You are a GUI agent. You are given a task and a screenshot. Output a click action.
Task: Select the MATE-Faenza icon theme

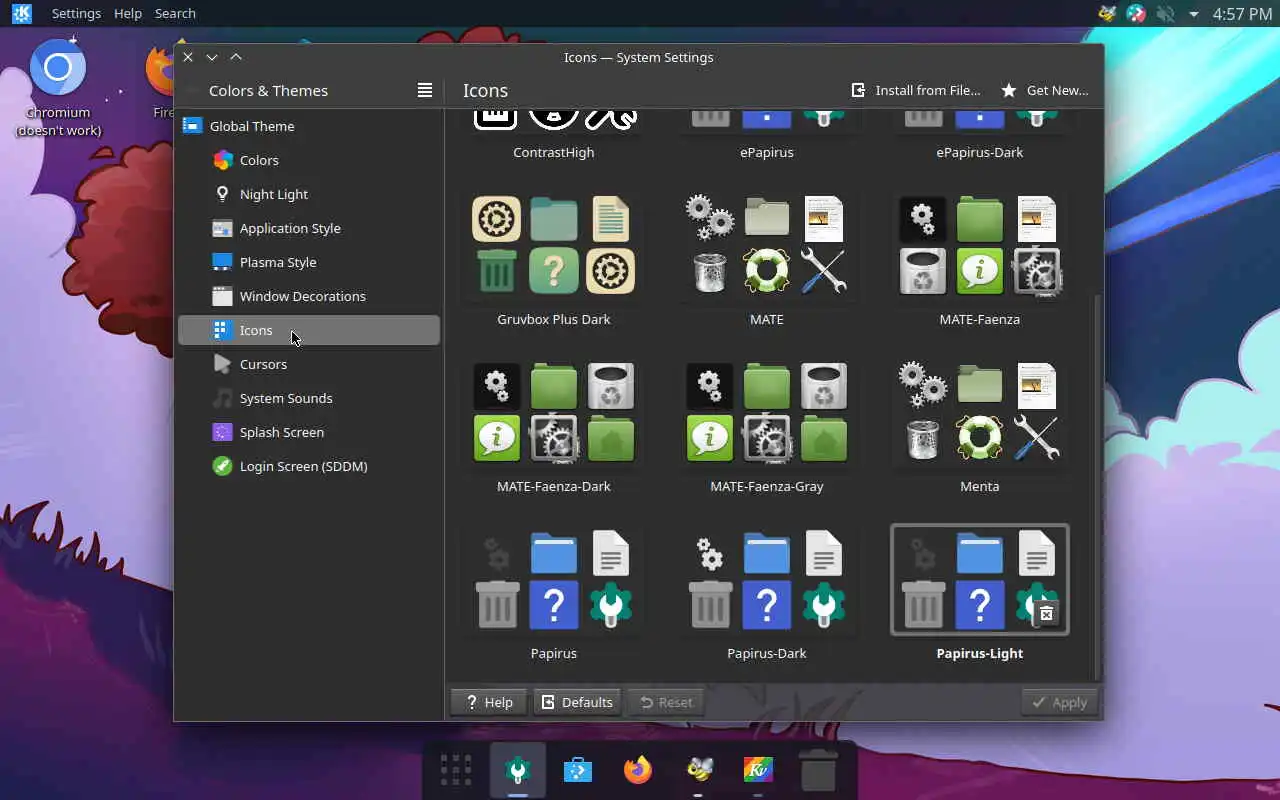(x=979, y=260)
